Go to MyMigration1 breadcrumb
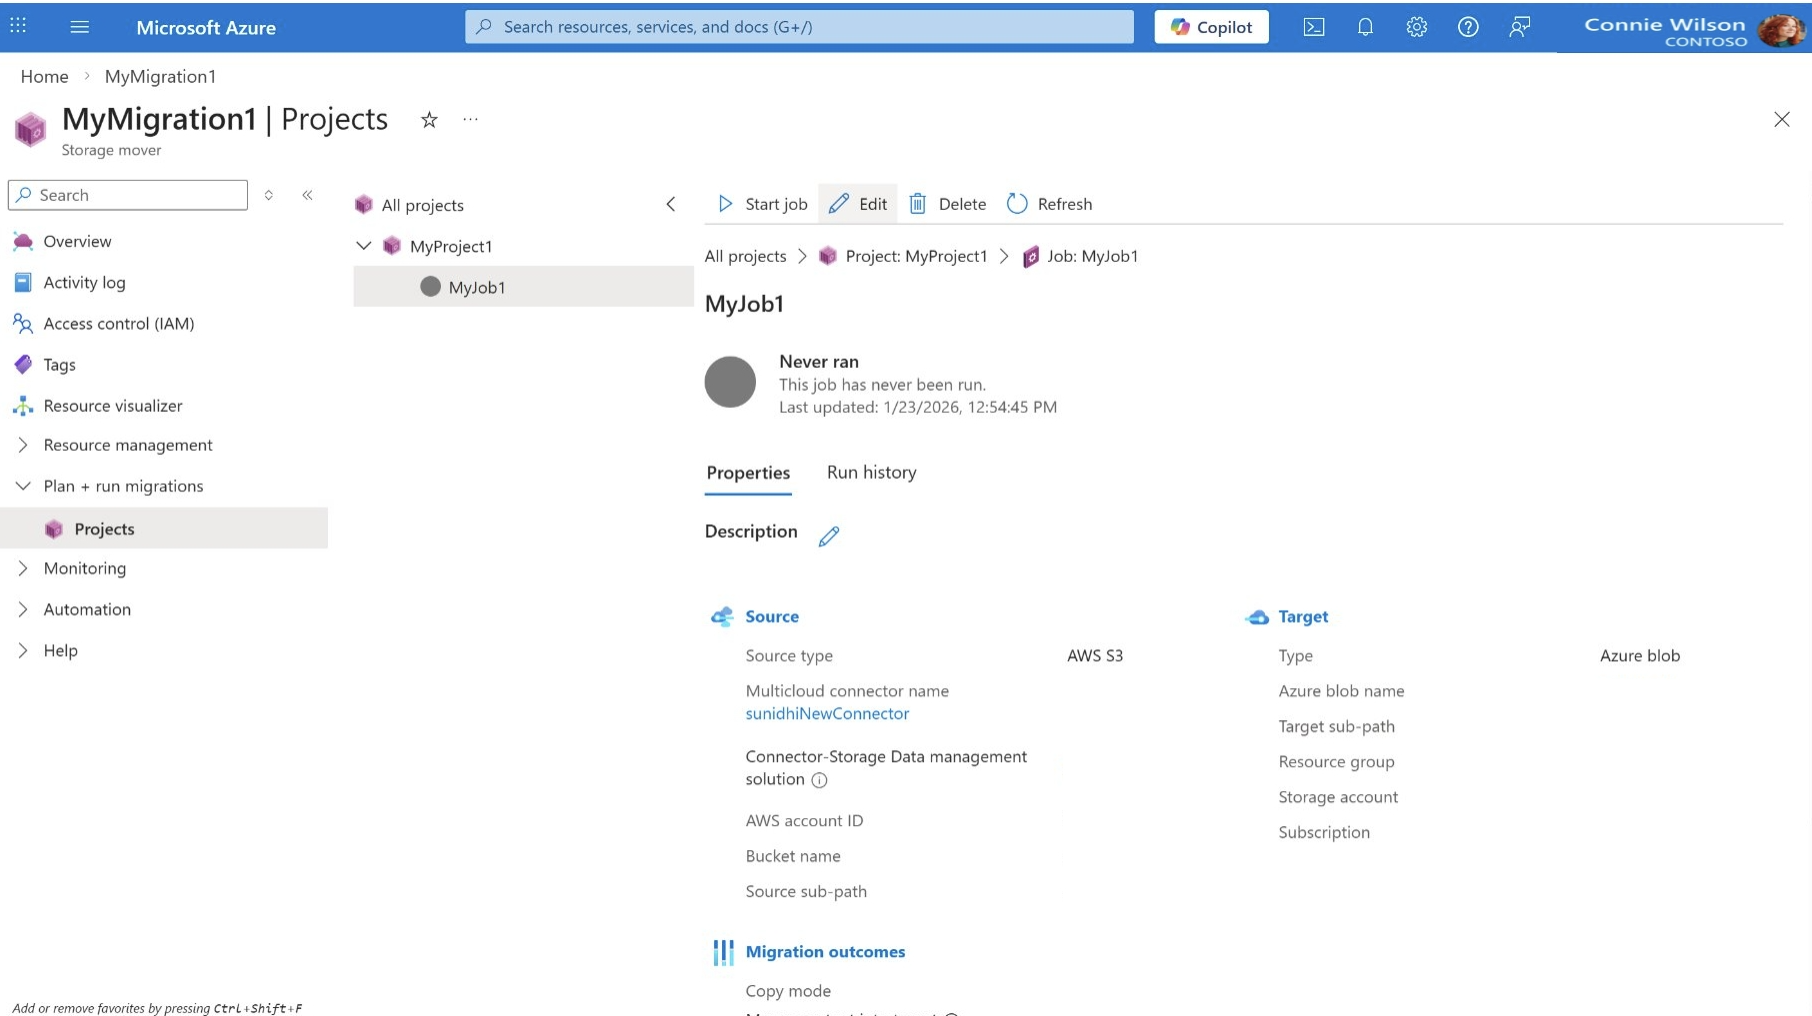 160,76
